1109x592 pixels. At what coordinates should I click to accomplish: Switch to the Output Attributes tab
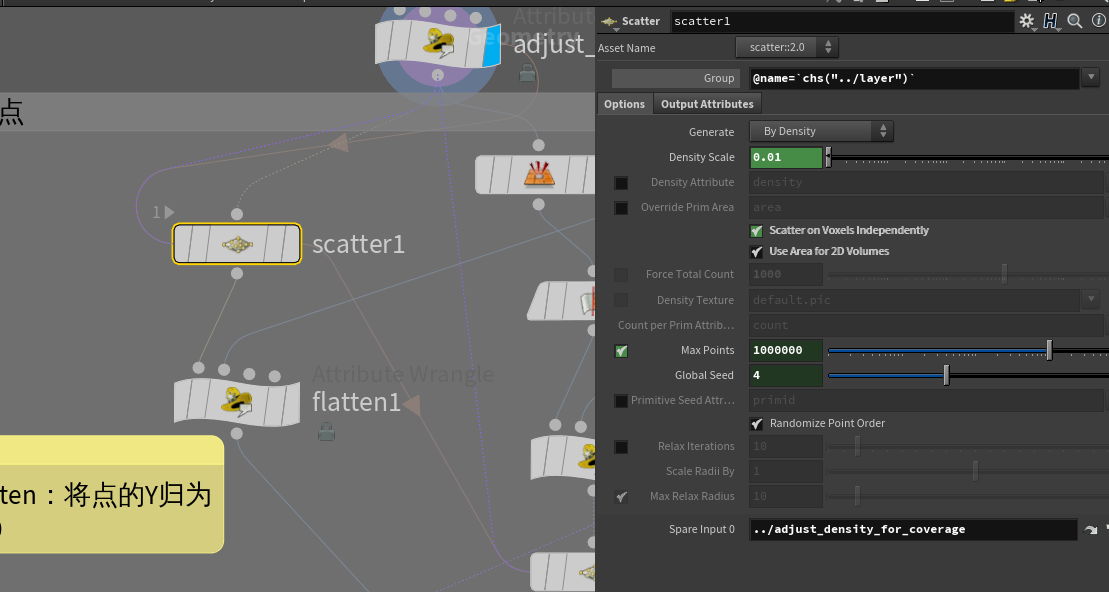707,104
